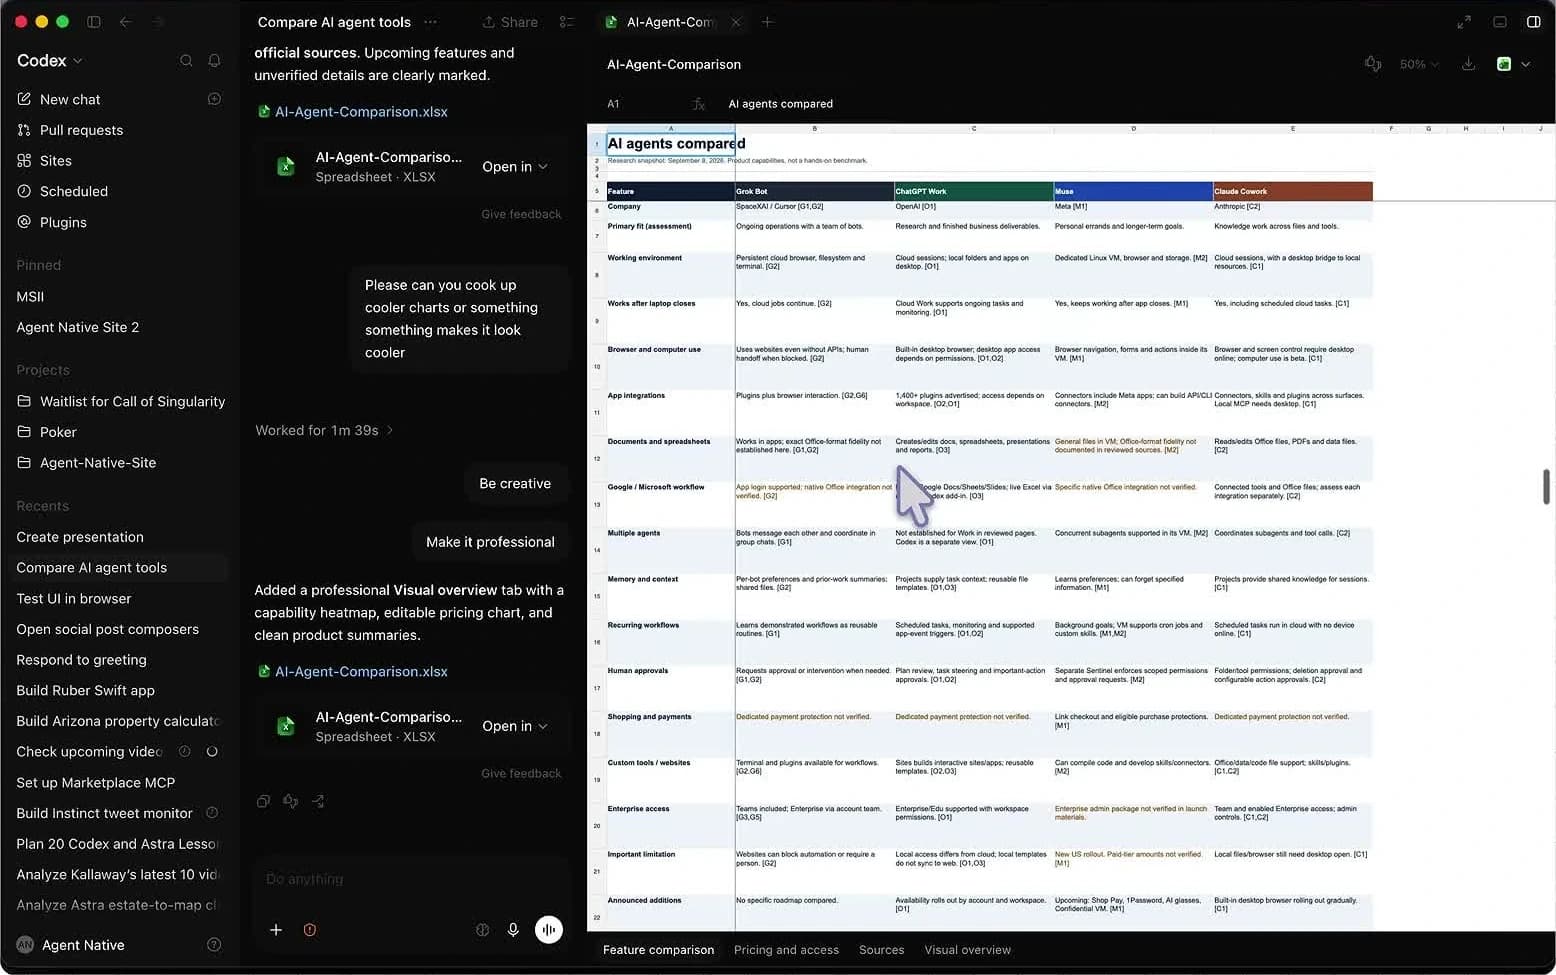Image resolution: width=1556 pixels, height=975 pixels.
Task: Click the Do anything message input
Action: click(x=410, y=879)
